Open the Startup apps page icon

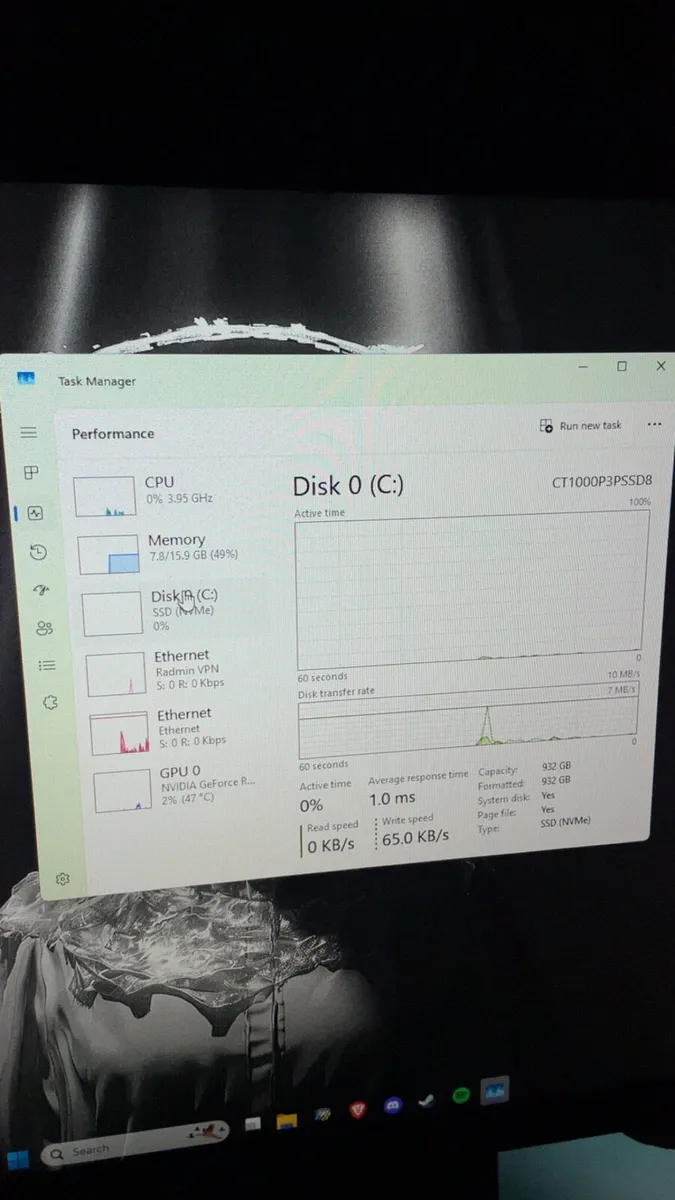[x=41, y=590]
